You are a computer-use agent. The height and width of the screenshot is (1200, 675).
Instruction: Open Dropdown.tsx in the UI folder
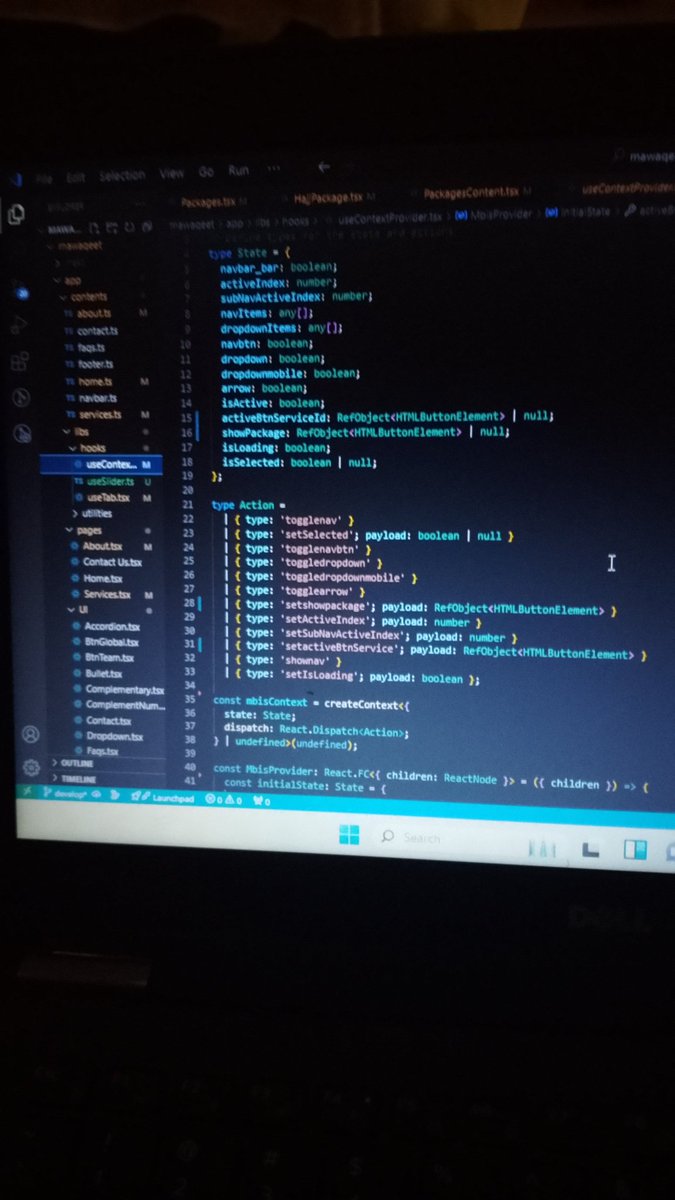(115, 736)
